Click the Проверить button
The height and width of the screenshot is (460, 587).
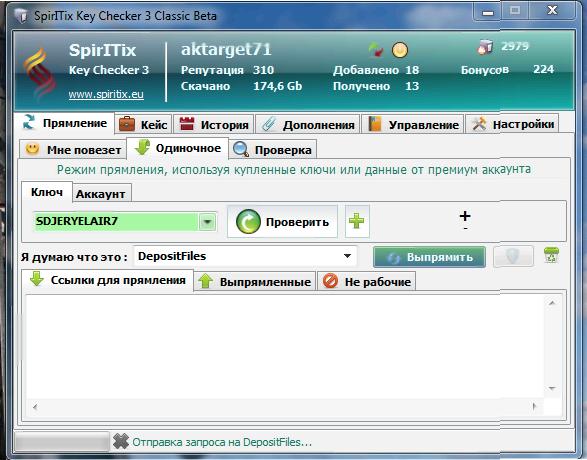pyautogui.click(x=282, y=222)
